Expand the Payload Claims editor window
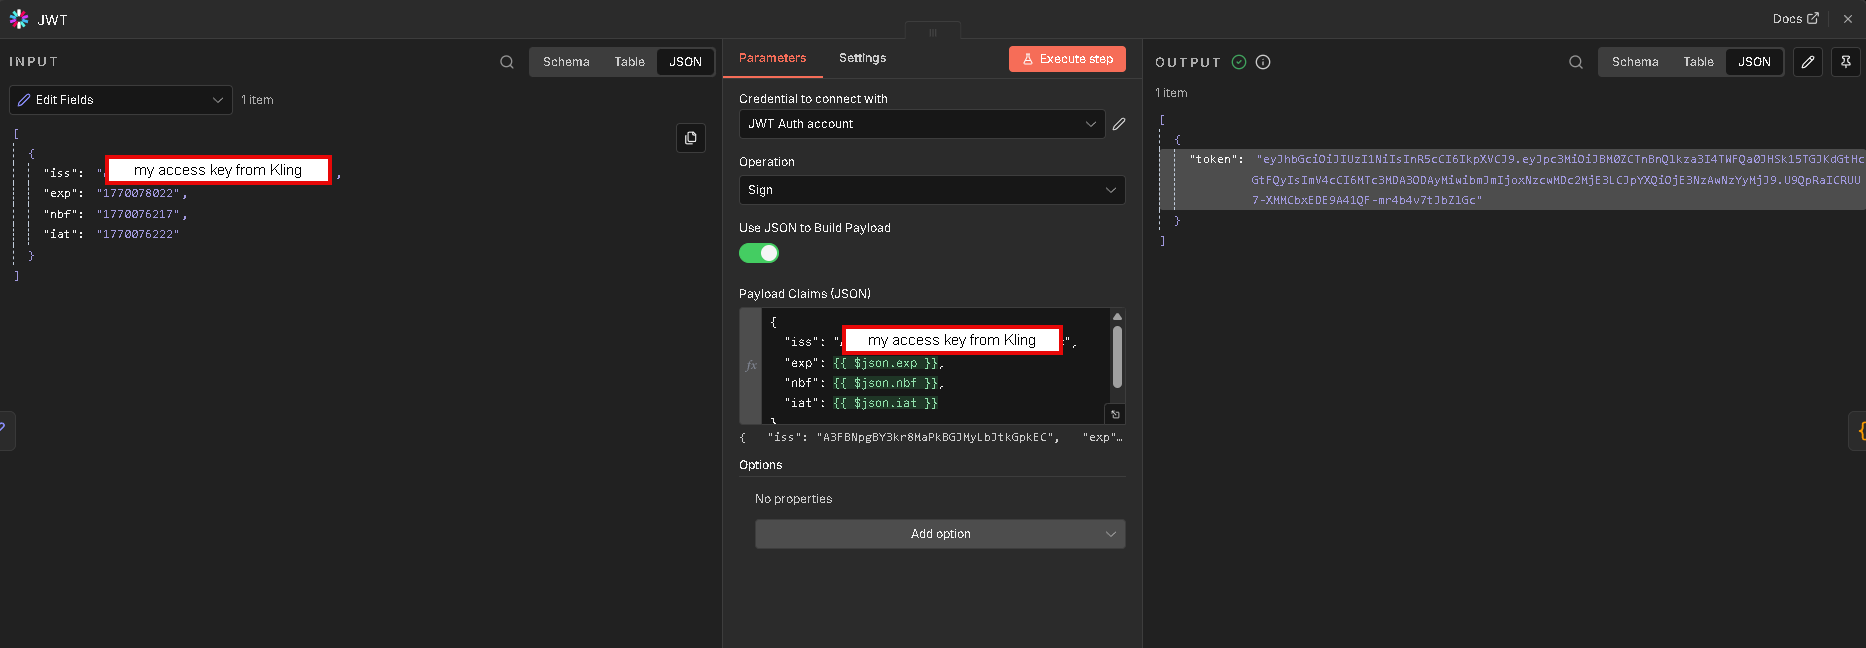Screen dimensions: 1866x648 point(1115,414)
